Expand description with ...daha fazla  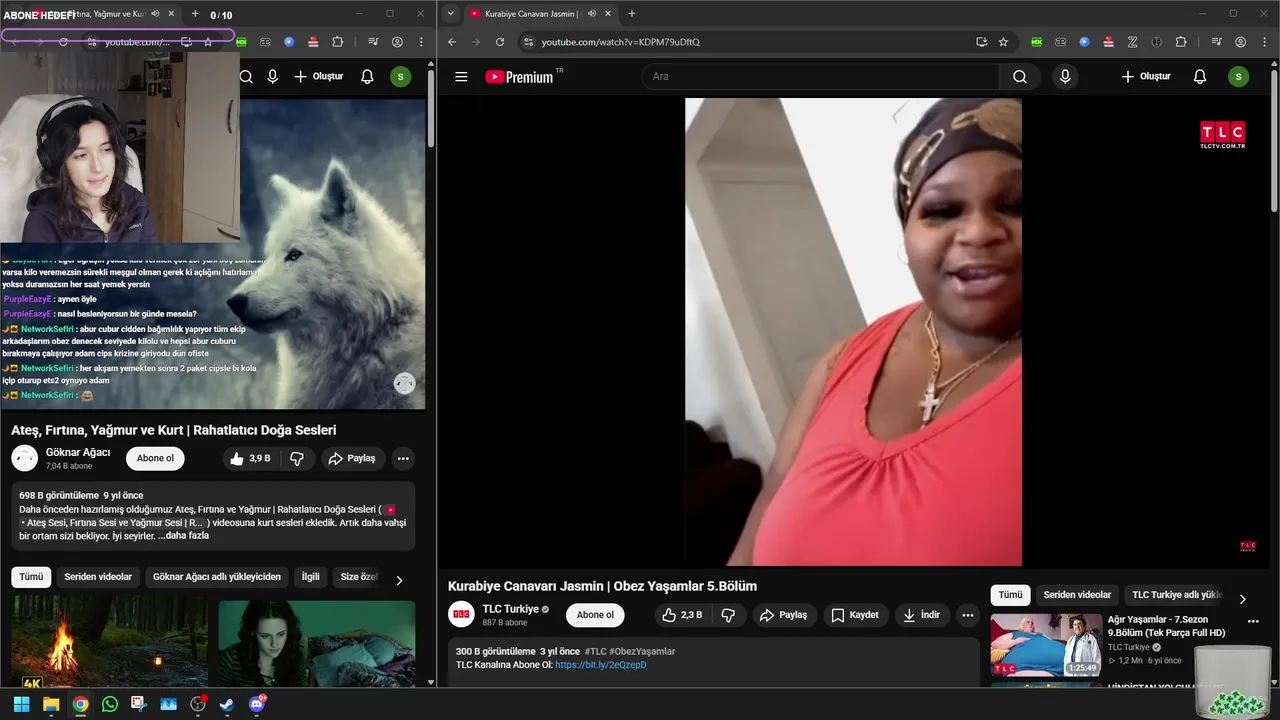point(184,536)
